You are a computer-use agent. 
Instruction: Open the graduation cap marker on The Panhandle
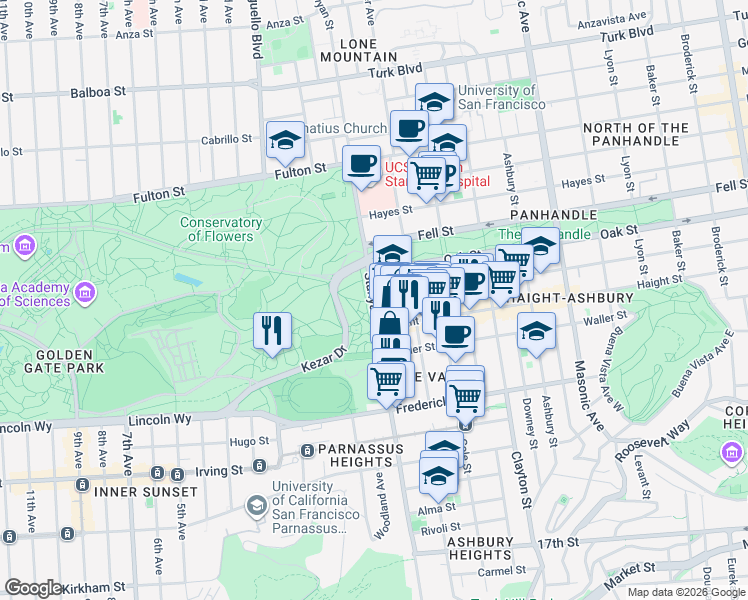pos(540,247)
